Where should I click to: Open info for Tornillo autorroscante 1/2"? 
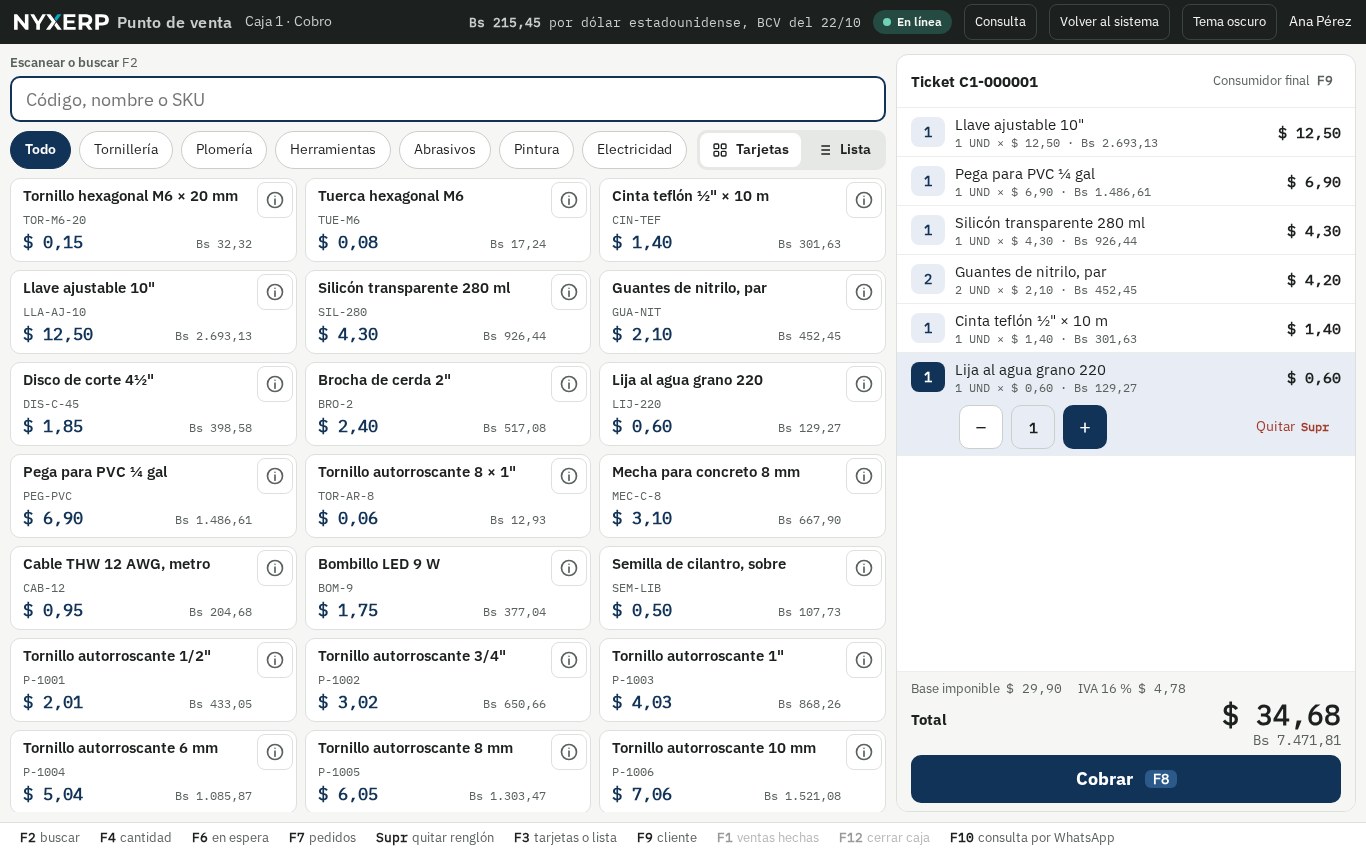click(x=275, y=660)
